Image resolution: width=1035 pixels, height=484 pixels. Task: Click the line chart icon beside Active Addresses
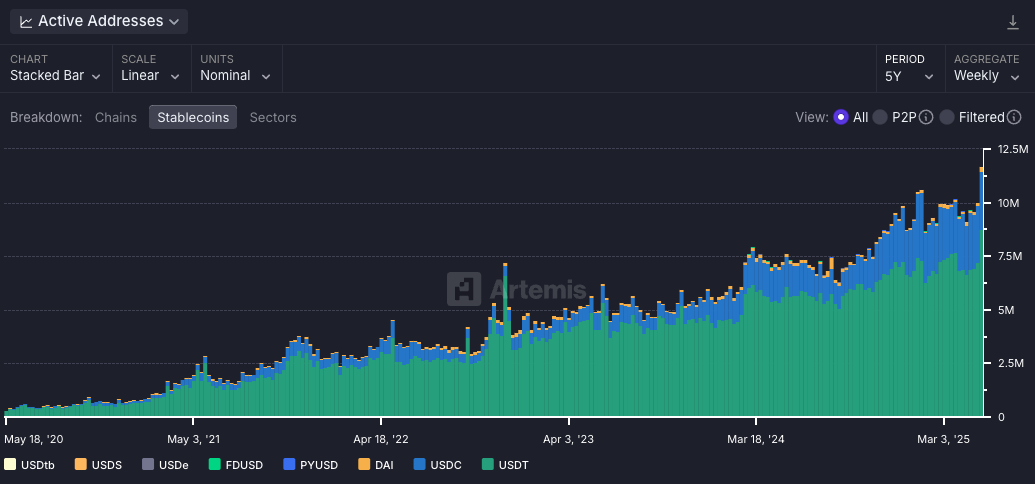pyautogui.click(x=25, y=21)
